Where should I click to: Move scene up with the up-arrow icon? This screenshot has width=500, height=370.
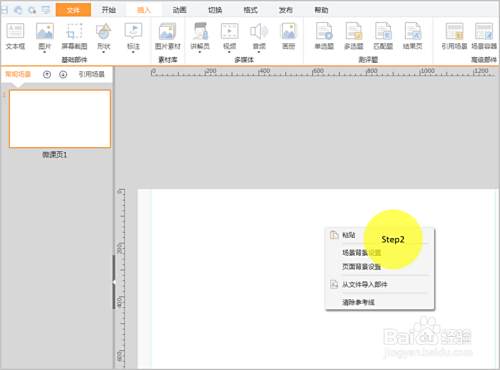point(47,74)
